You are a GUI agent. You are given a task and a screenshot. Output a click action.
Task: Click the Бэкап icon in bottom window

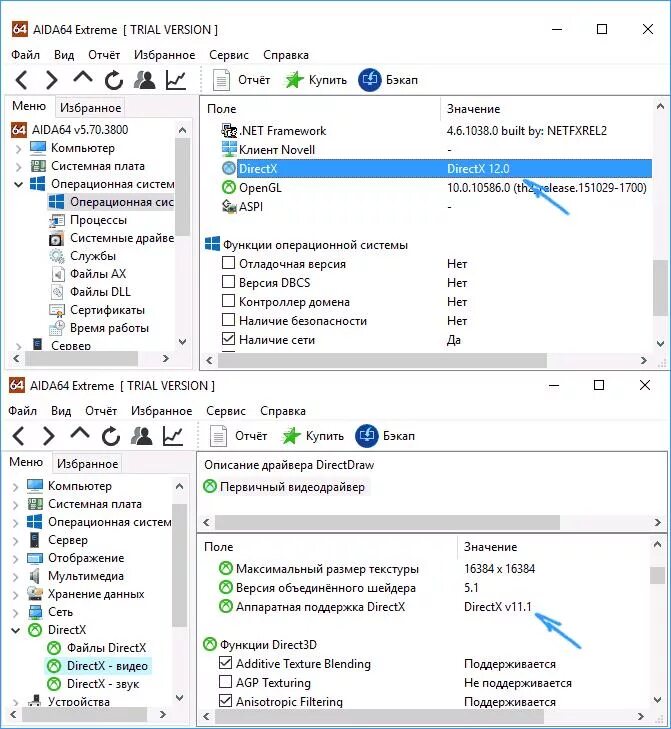367,436
